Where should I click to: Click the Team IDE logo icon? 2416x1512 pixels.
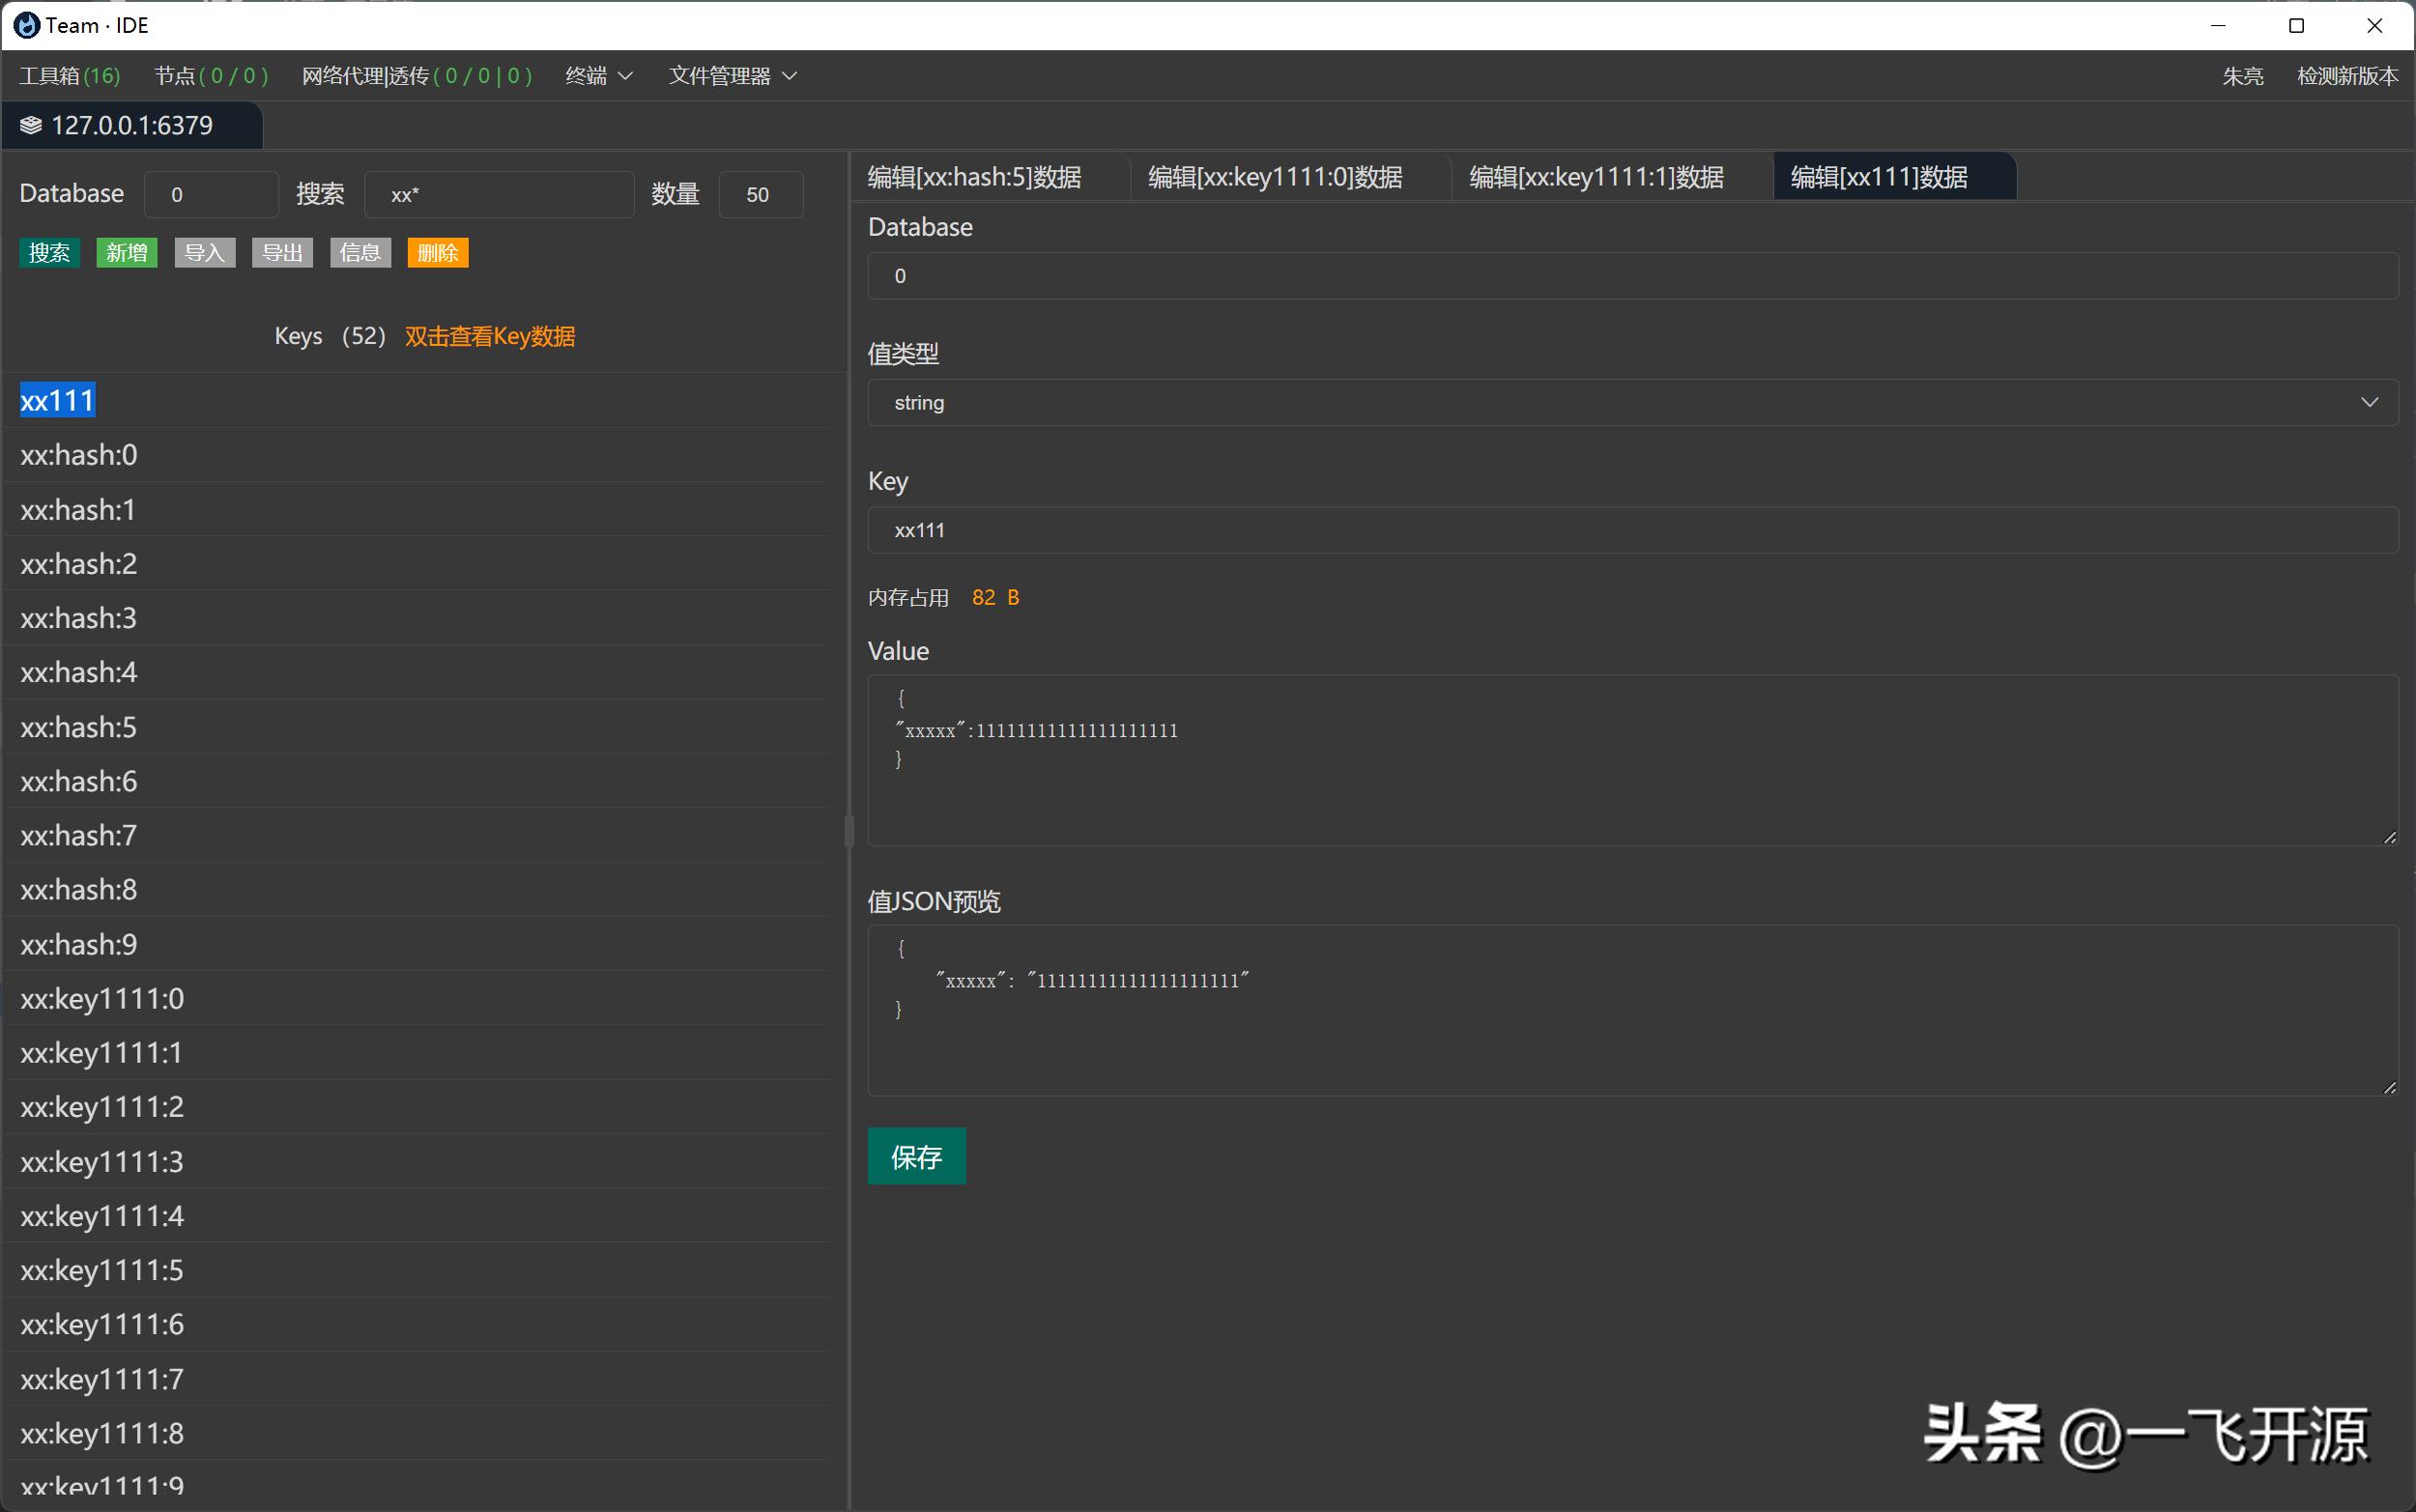pyautogui.click(x=27, y=25)
